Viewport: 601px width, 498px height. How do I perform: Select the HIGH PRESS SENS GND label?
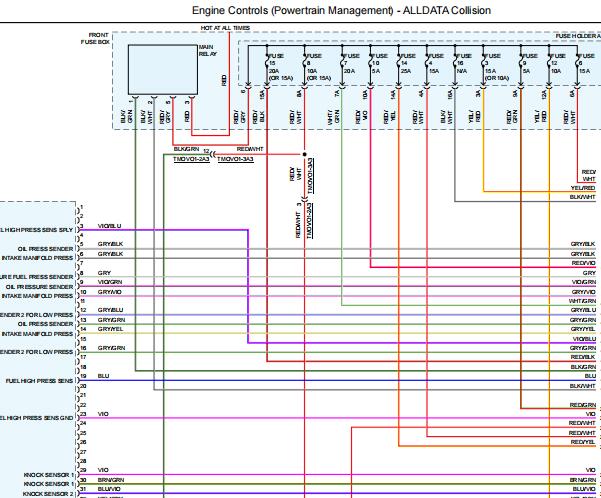click(x=36, y=418)
